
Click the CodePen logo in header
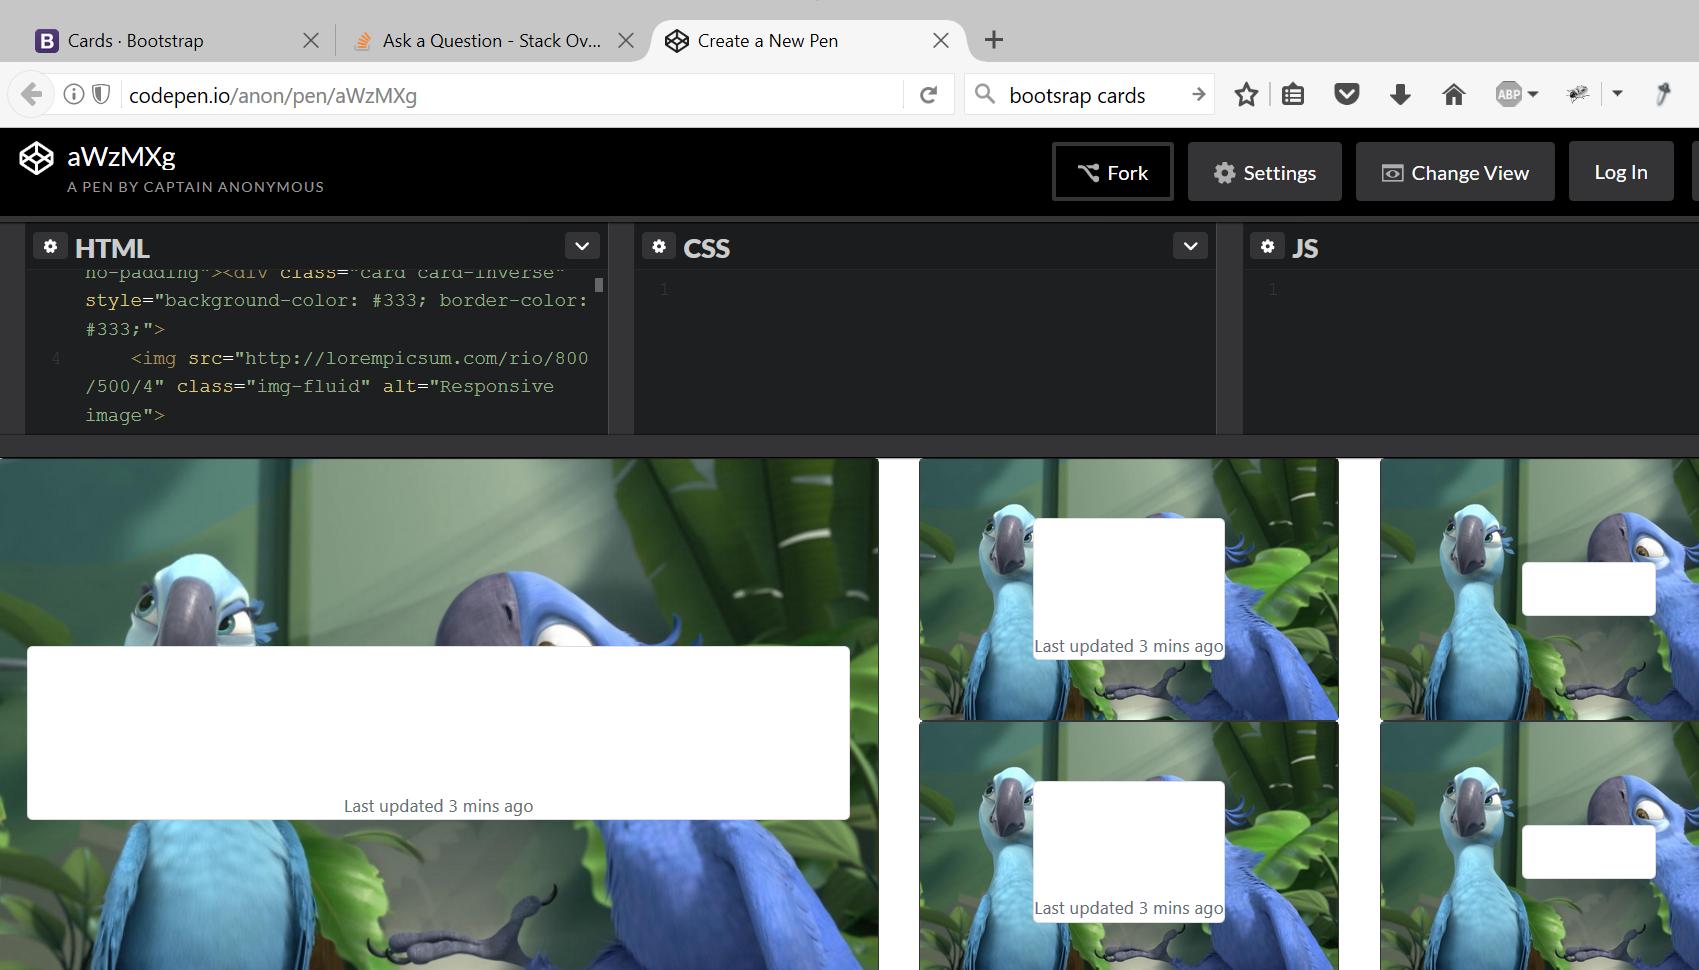pyautogui.click(x=36, y=158)
